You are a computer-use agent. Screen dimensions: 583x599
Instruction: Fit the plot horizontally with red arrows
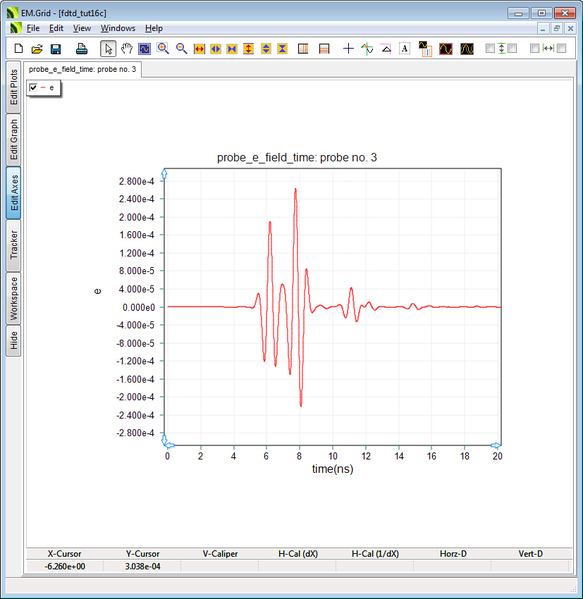pos(199,49)
